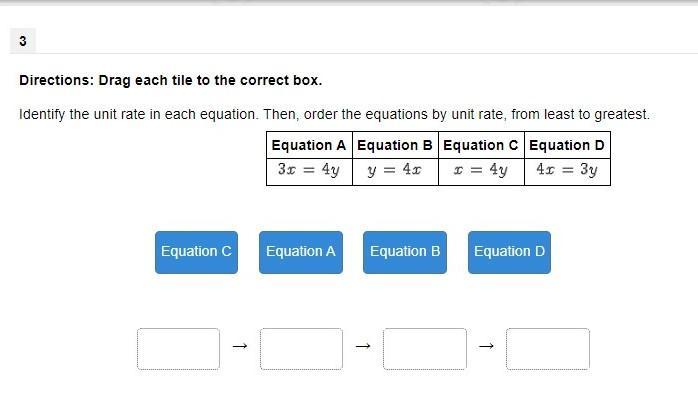Click the Equation C table header
Image resolution: width=698 pixels, height=409 pixels.
pyautogui.click(x=481, y=145)
